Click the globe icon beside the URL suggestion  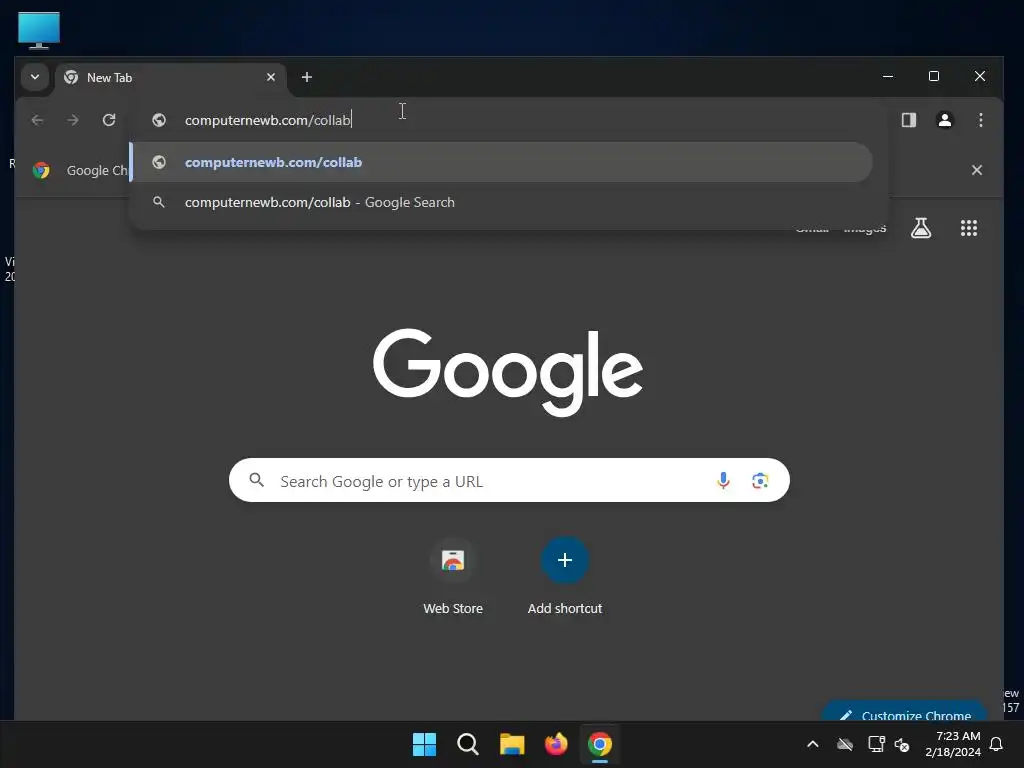159,162
